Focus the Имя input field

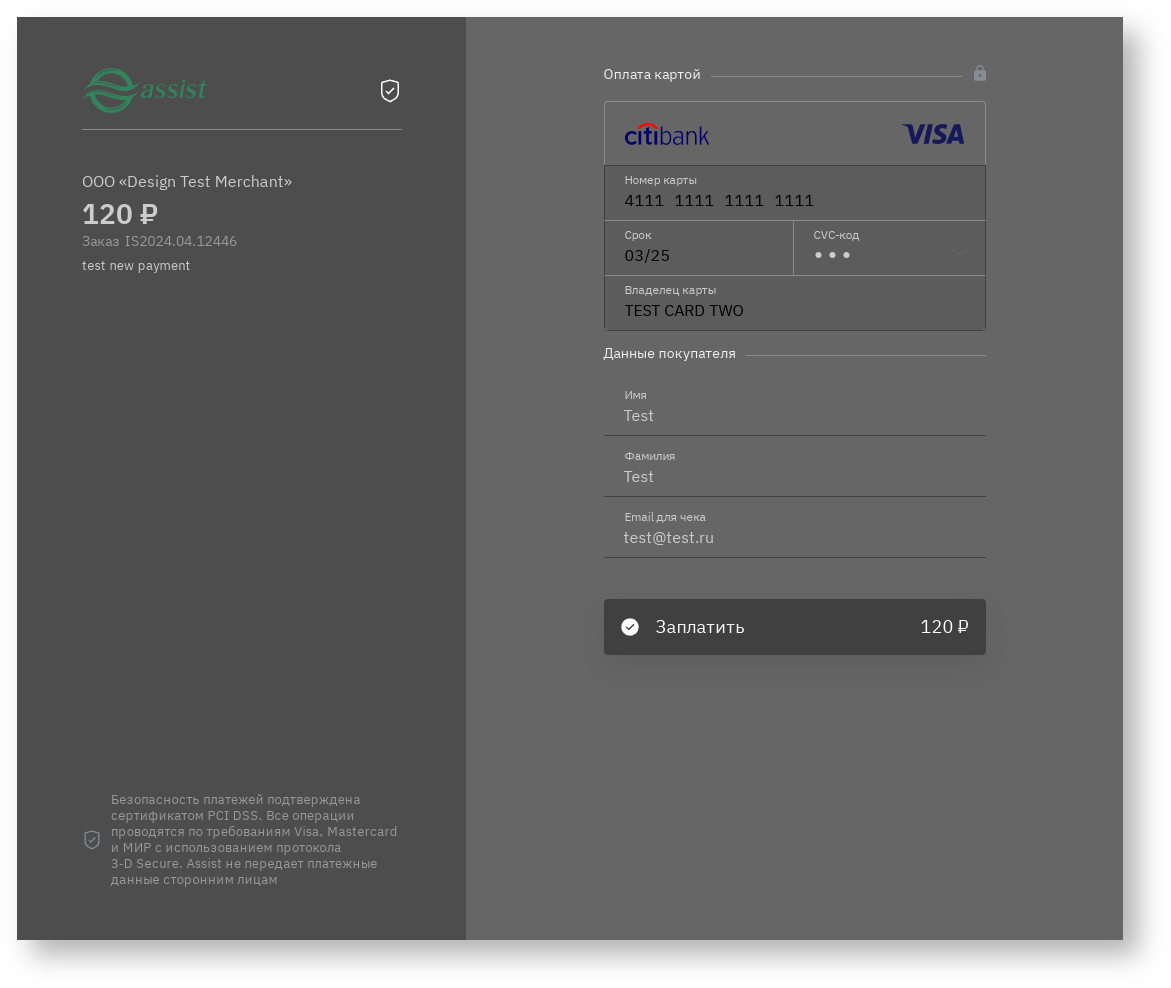click(794, 415)
